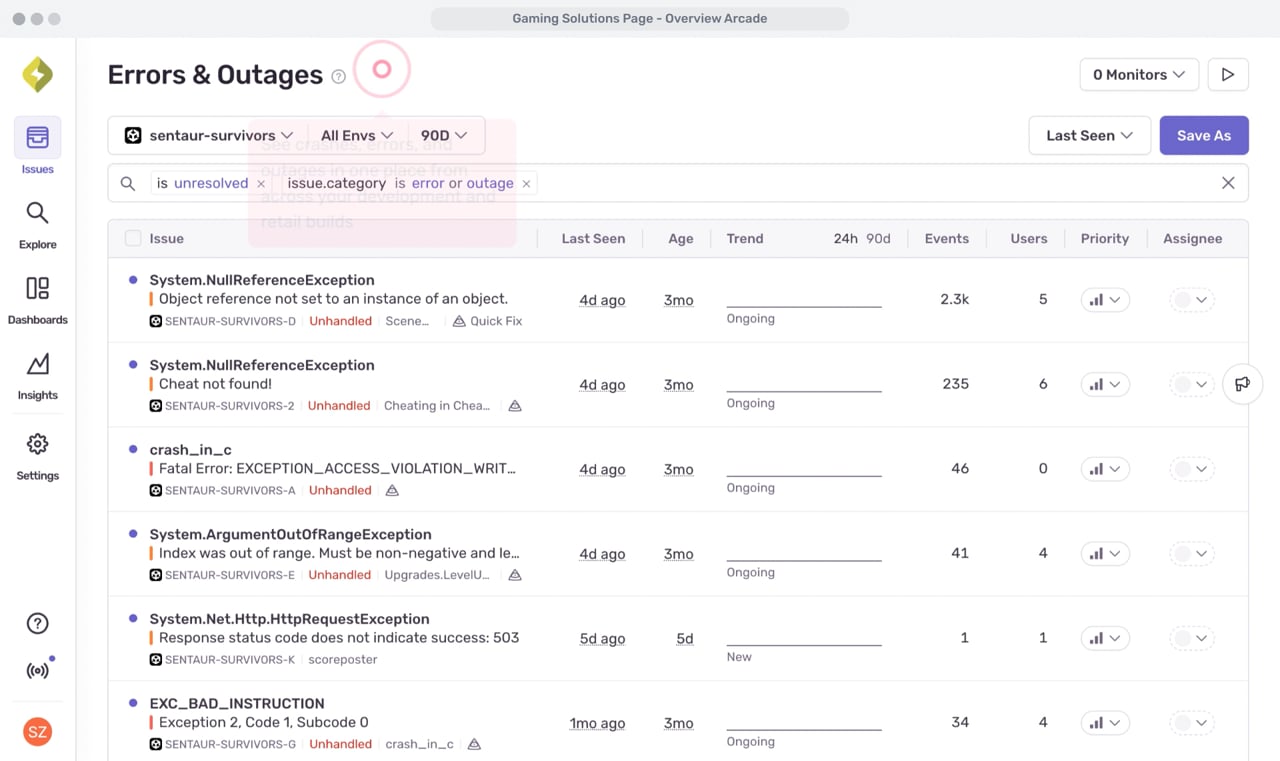
Task: Open the 0 Monitors dropdown
Action: (1138, 75)
